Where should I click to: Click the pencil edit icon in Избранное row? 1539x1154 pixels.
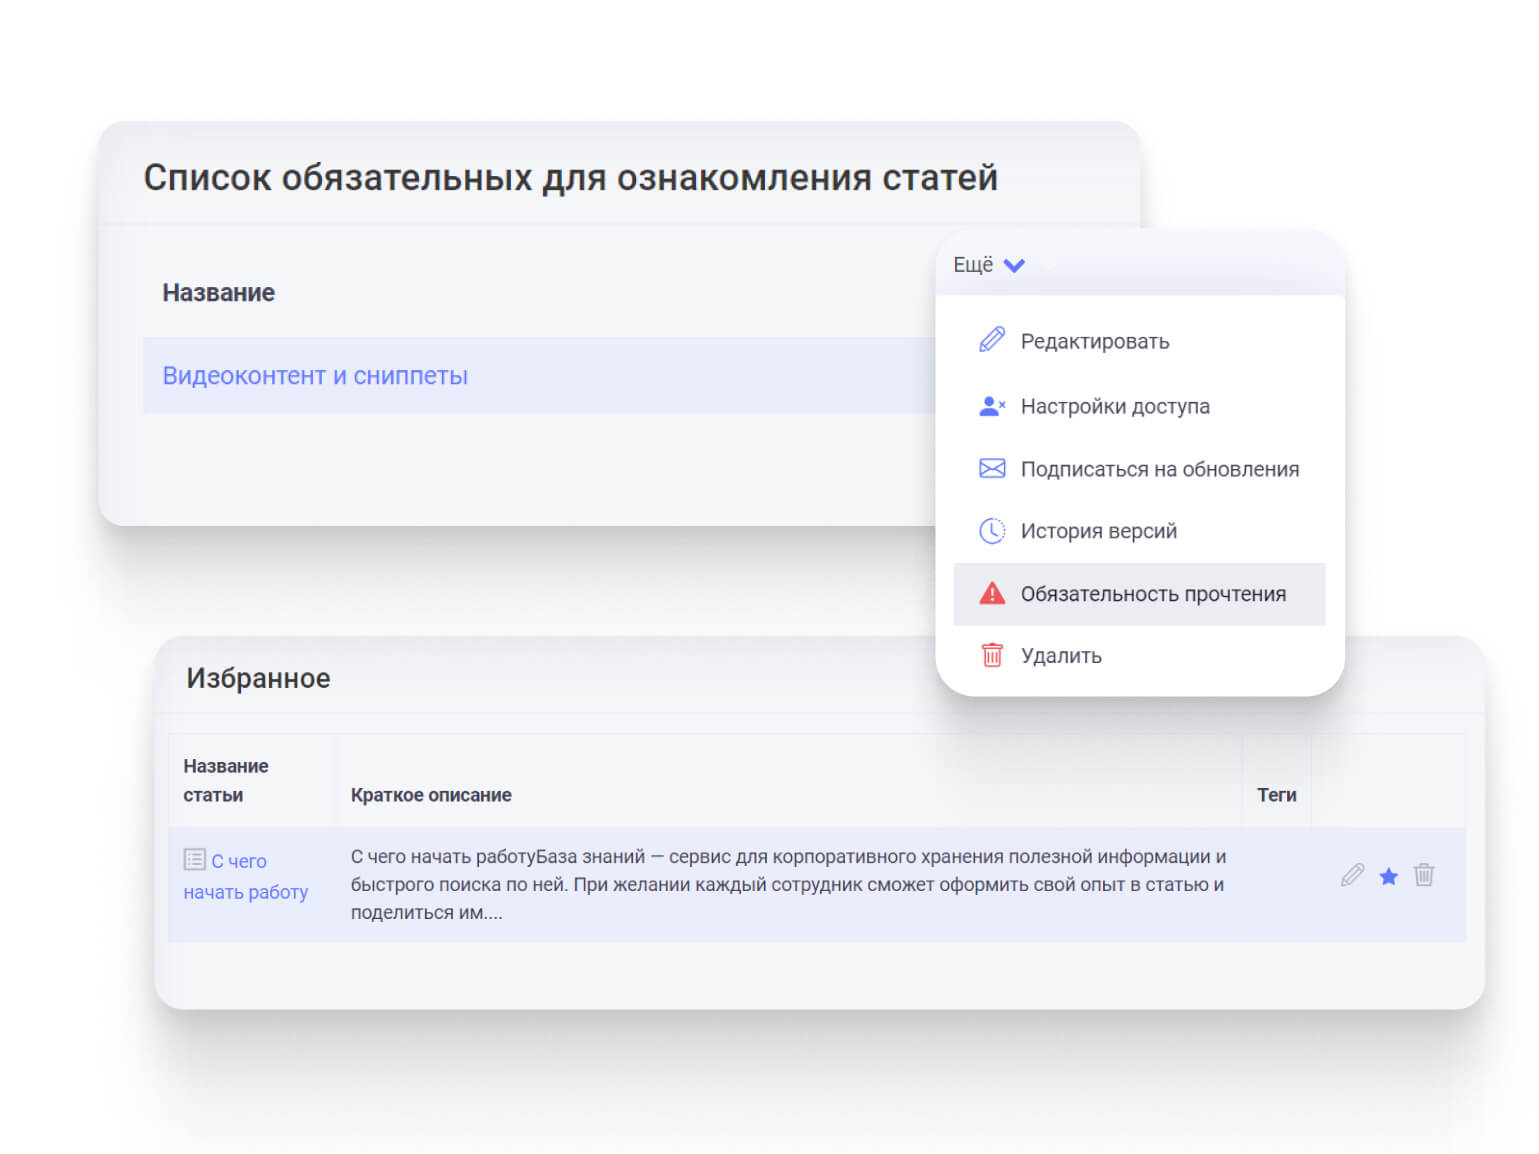pos(1352,875)
